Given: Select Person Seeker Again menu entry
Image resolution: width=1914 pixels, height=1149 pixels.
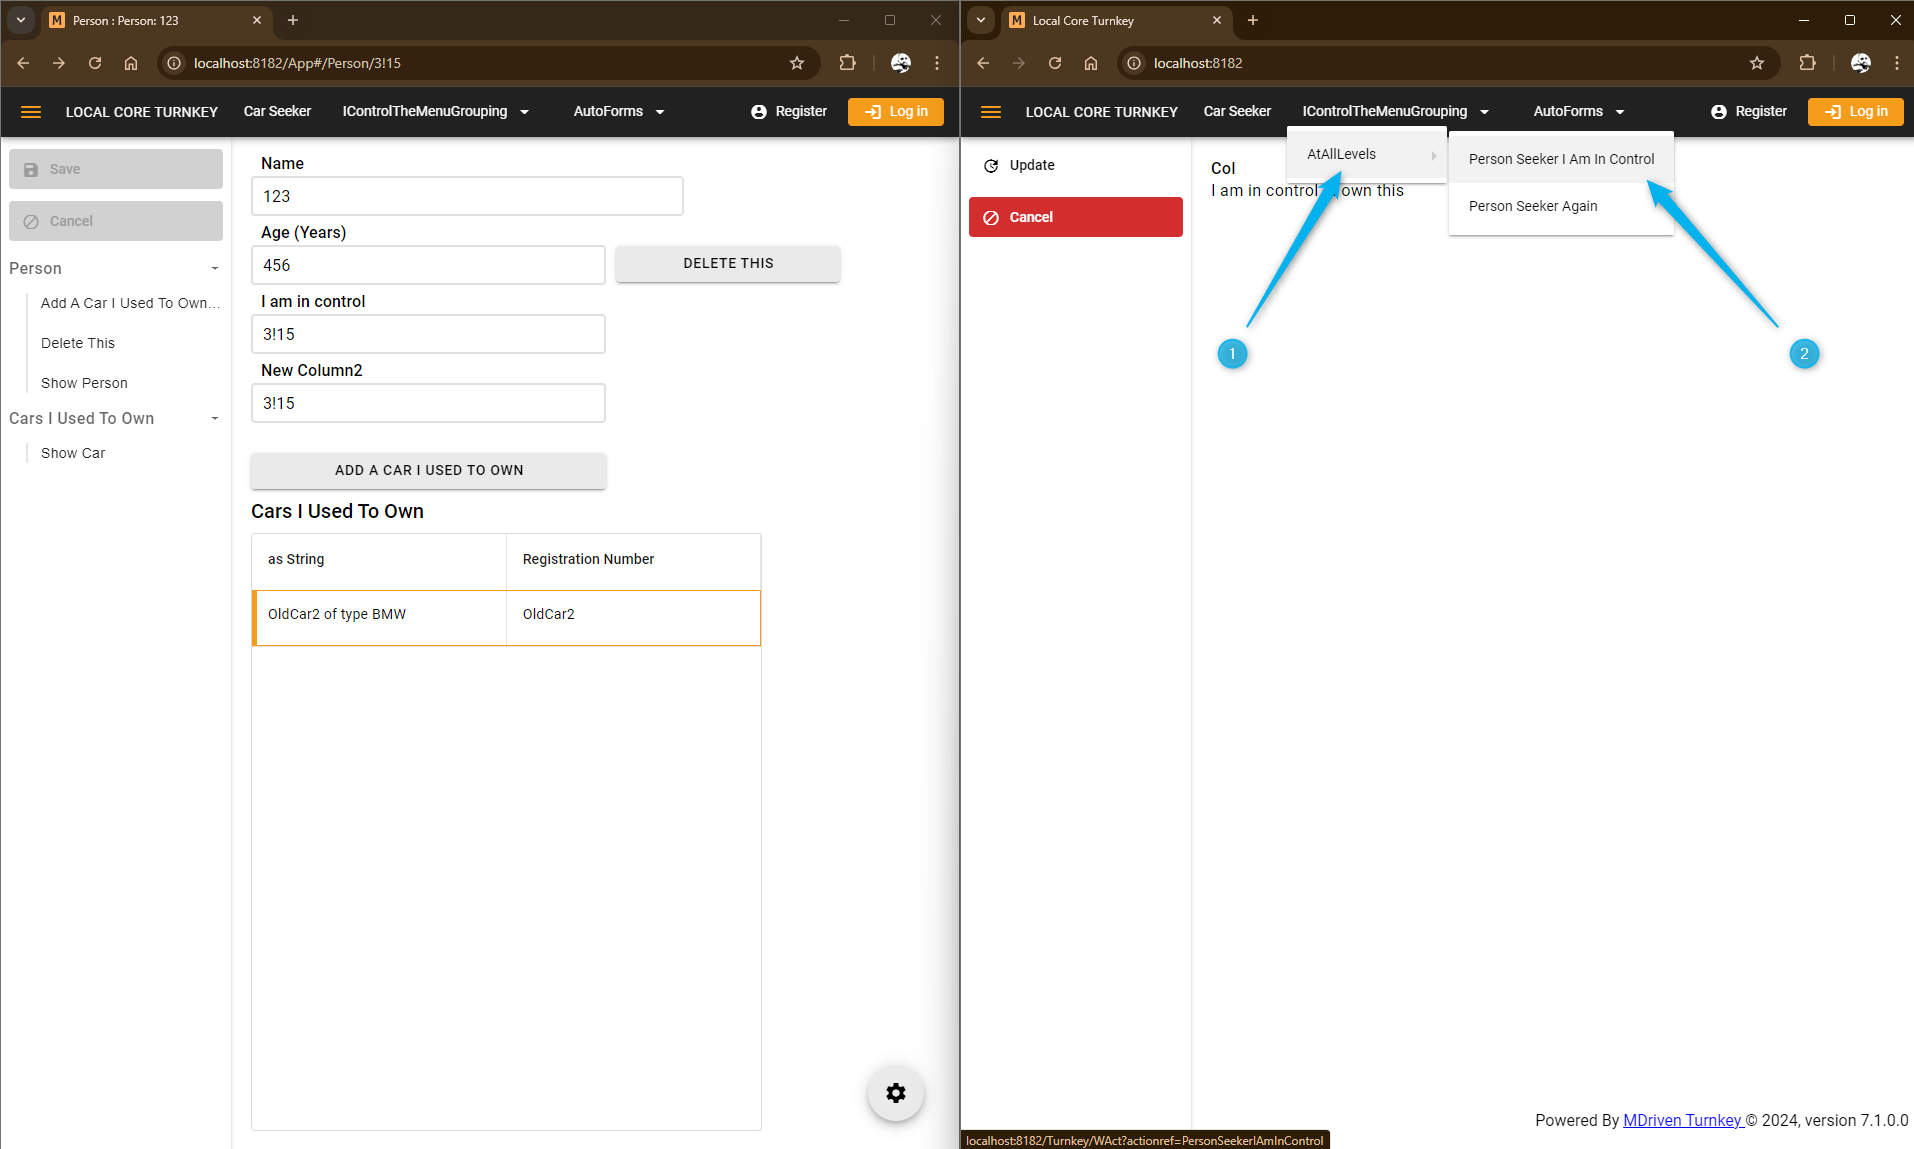Looking at the screenshot, I should pos(1532,206).
